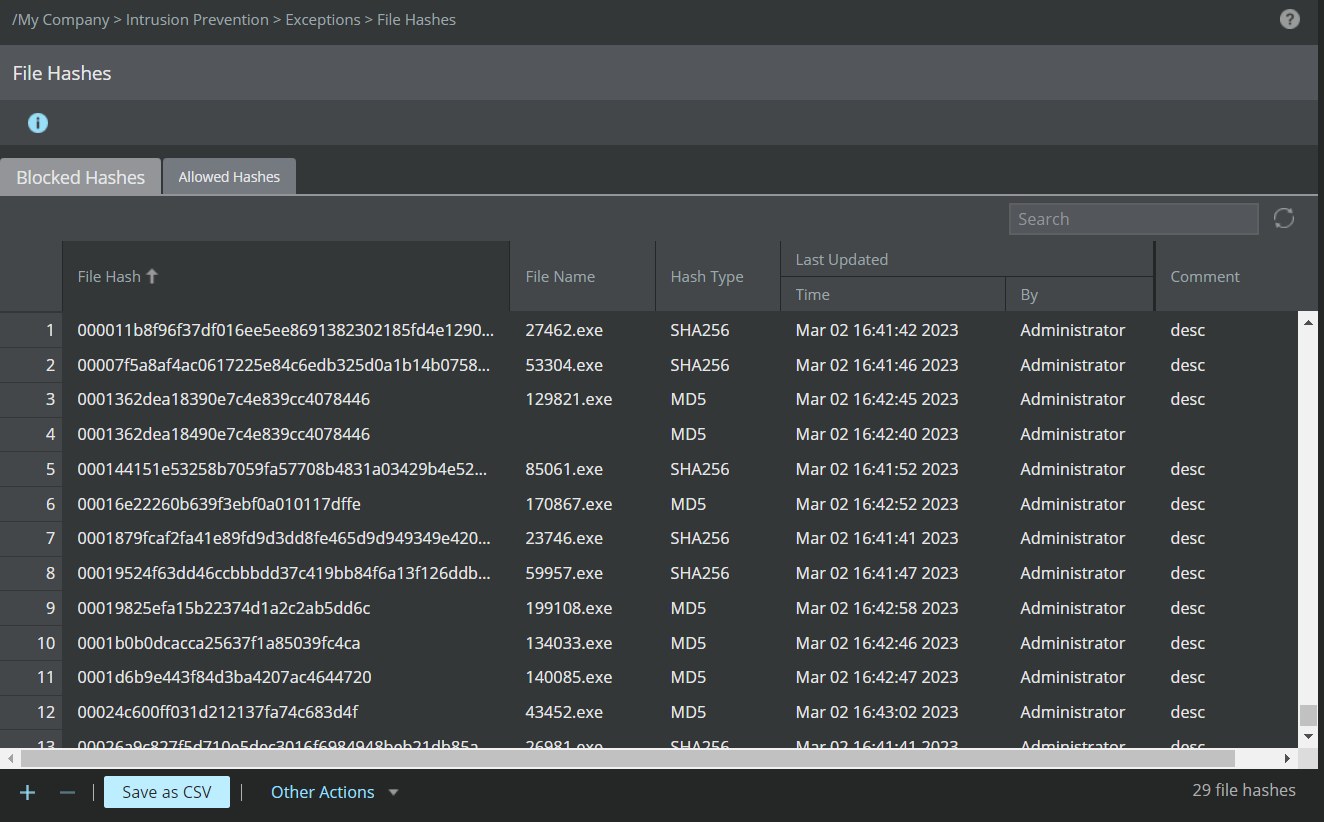Click time Mar 02 16:42:58 2023

tap(877, 608)
